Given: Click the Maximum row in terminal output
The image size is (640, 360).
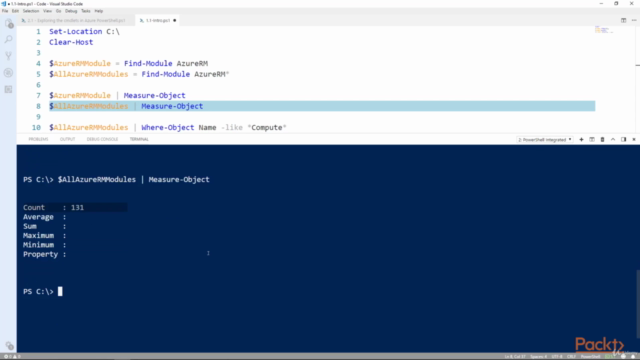Looking at the screenshot, I should click(44, 236).
